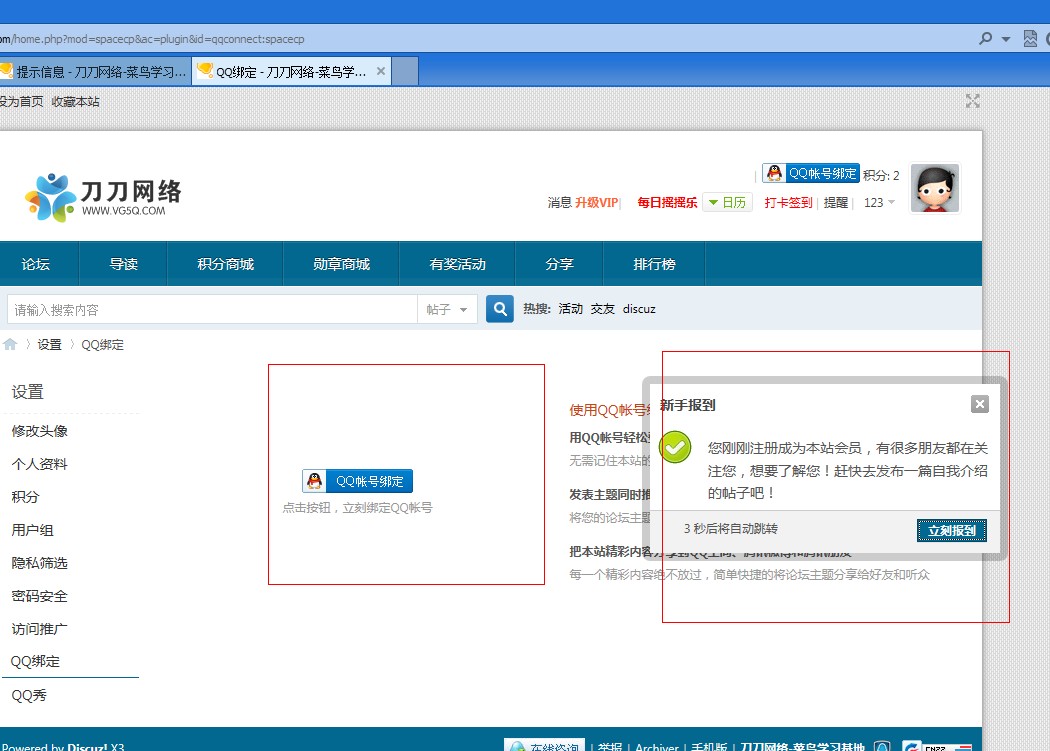Click the 刀刀网络 site logo
Viewport: 1050px width, 751px height.
[102, 197]
